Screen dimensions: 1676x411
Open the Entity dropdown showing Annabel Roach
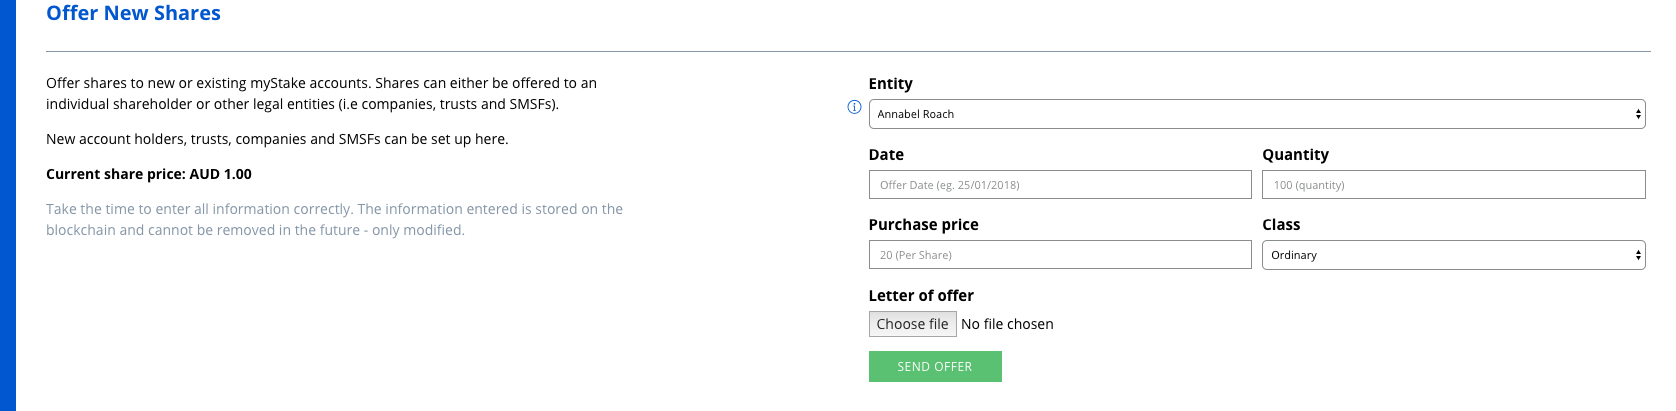[1256, 114]
